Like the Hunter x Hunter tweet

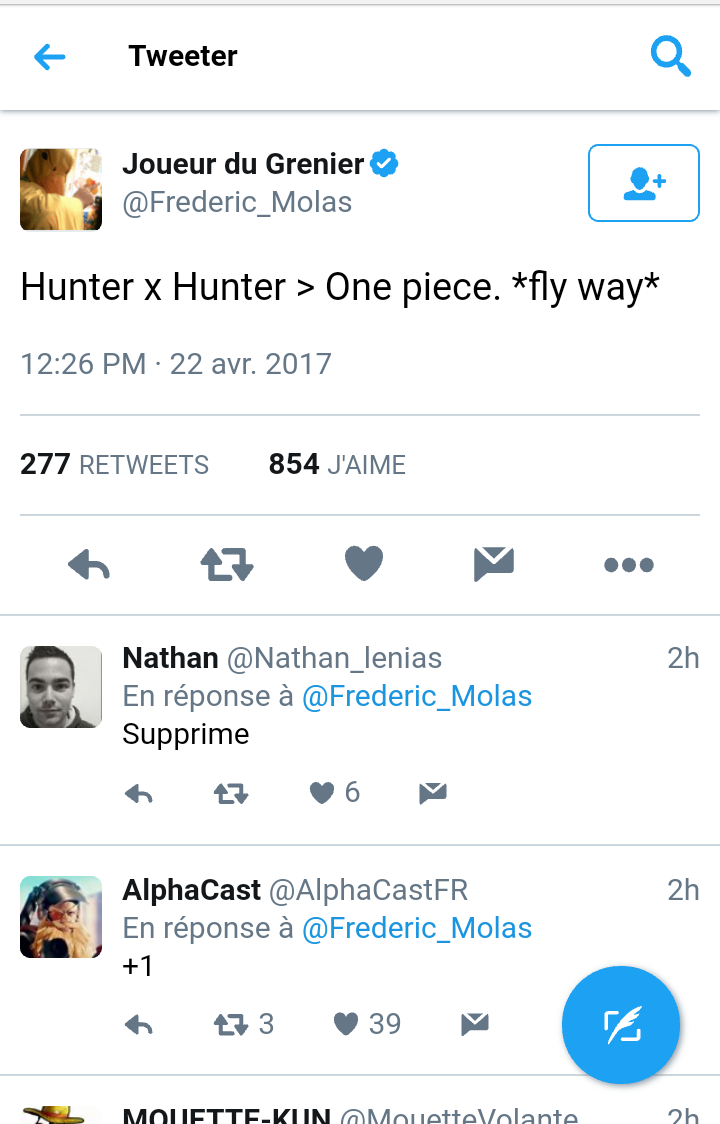pyautogui.click(x=362, y=564)
